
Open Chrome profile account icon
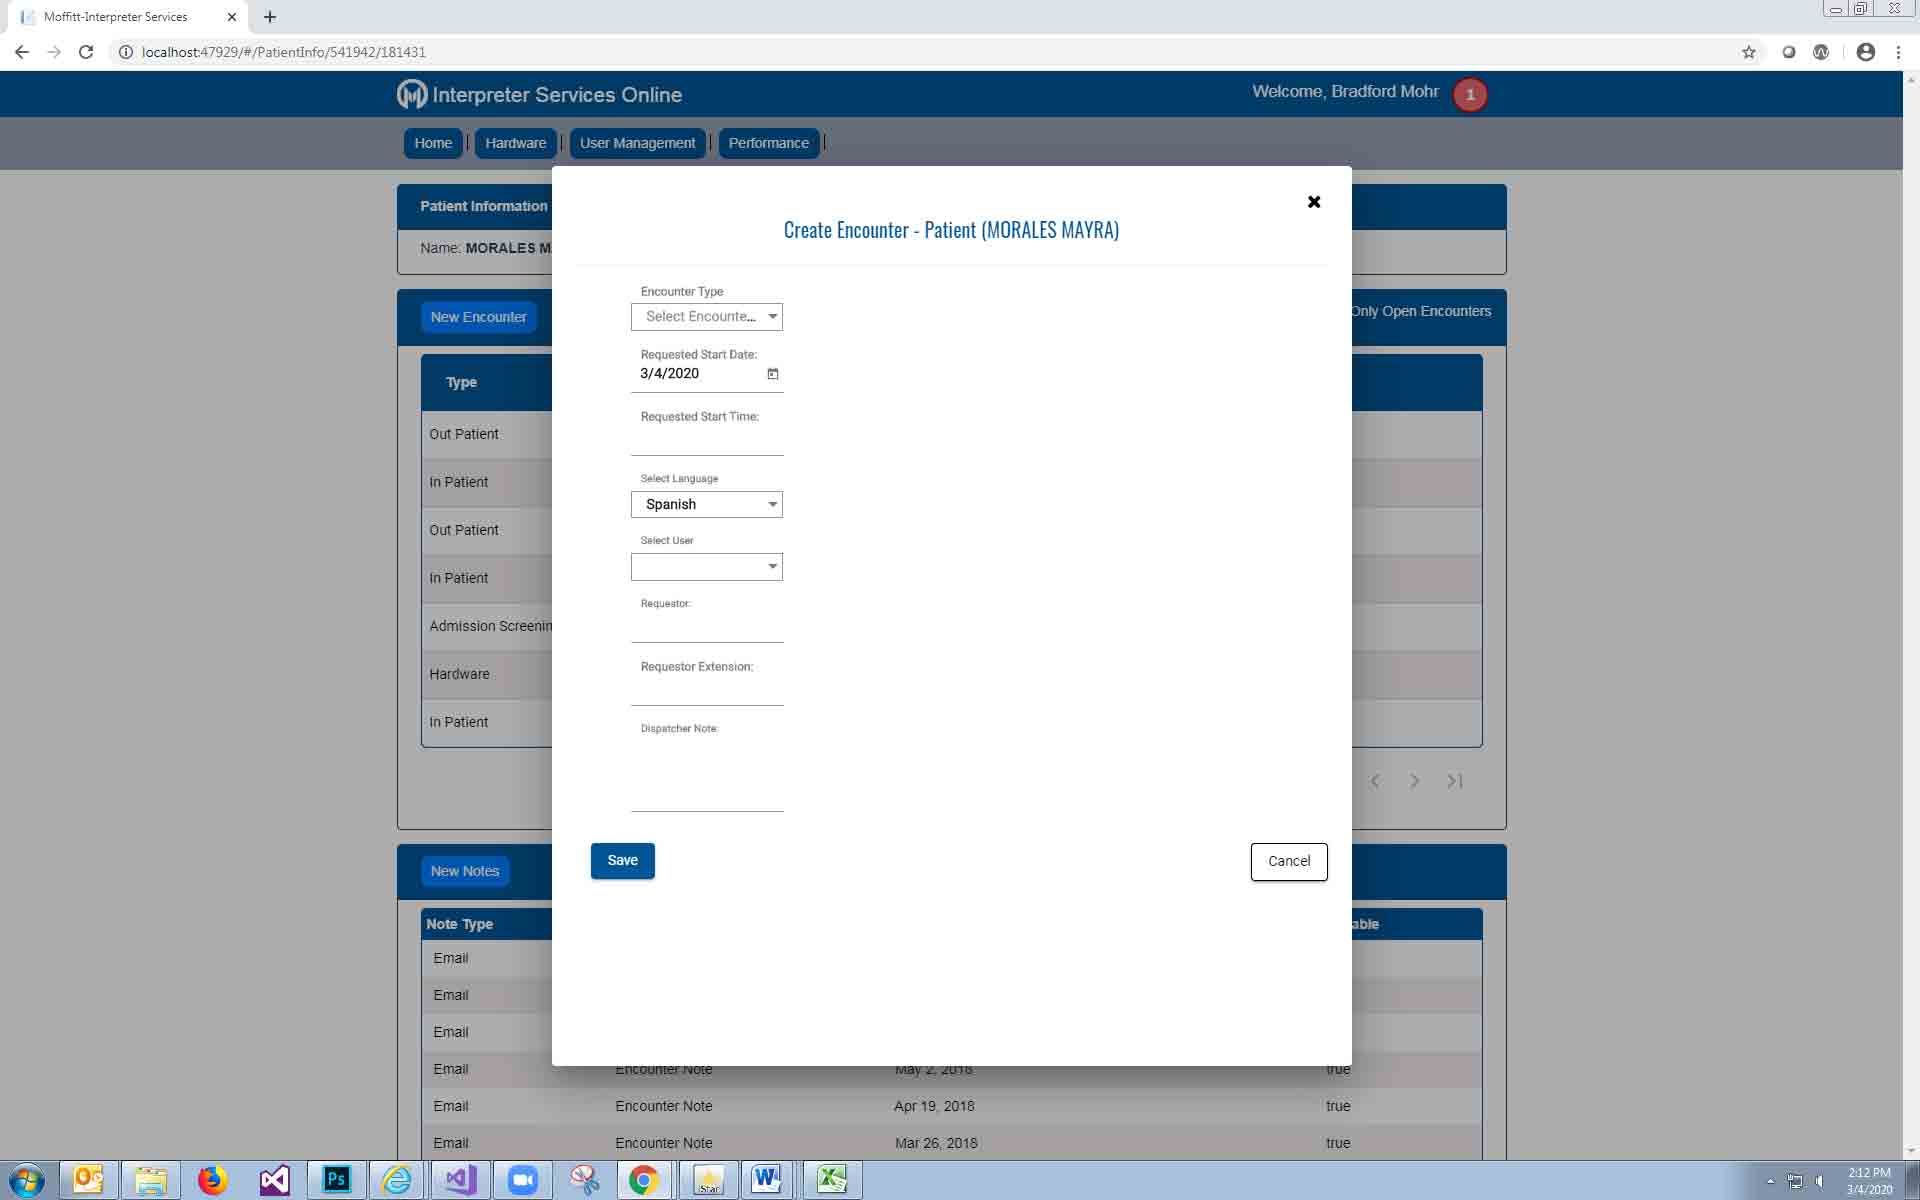coord(1865,52)
